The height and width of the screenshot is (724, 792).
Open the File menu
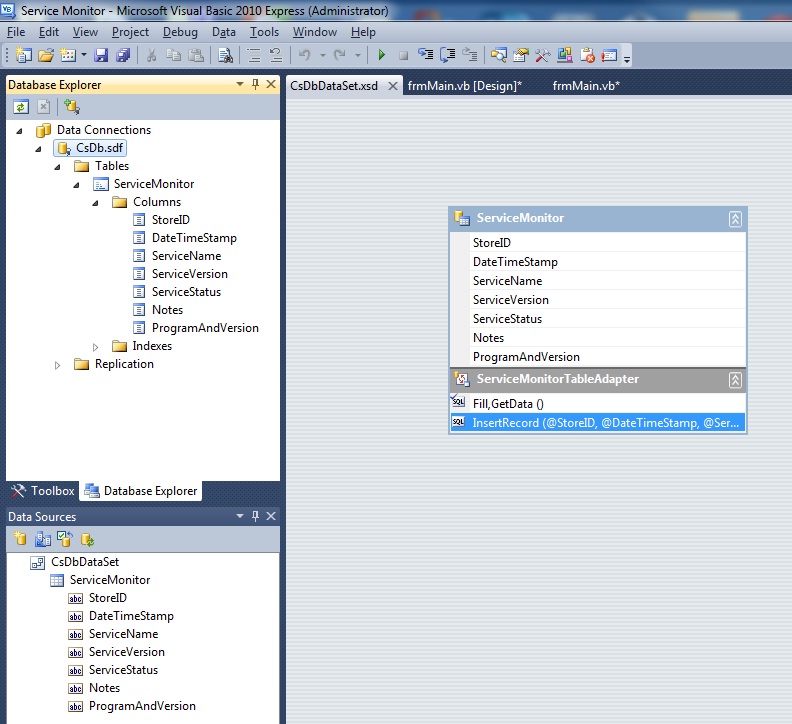click(16, 32)
